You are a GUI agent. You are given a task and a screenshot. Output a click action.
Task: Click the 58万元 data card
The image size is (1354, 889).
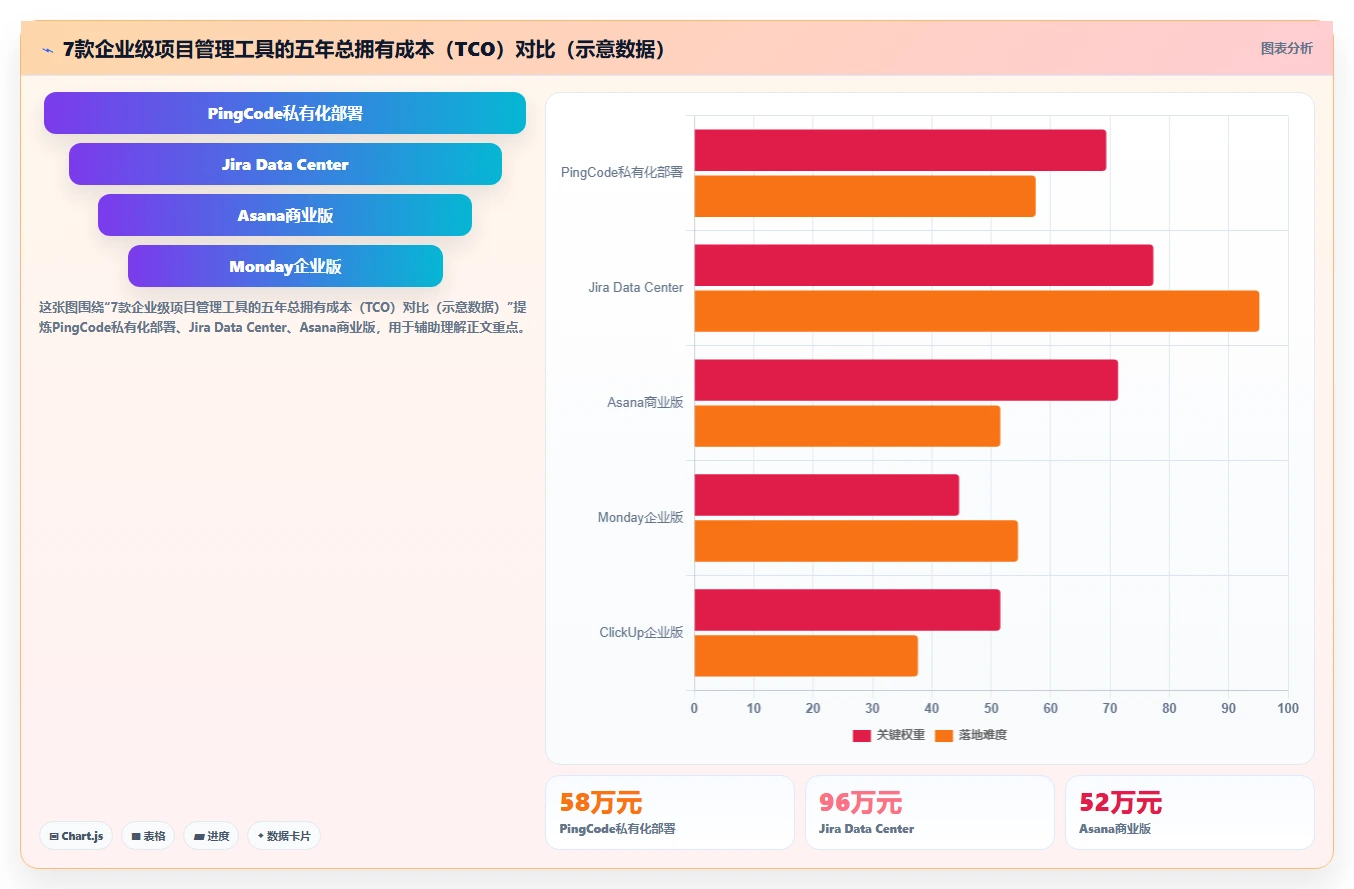[670, 812]
